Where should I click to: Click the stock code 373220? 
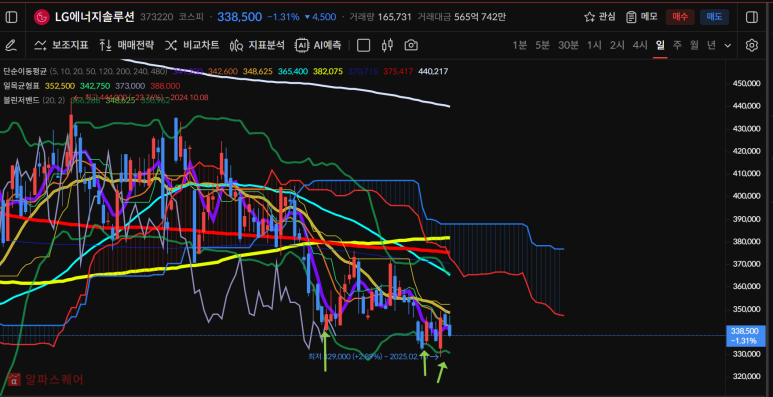[156, 17]
